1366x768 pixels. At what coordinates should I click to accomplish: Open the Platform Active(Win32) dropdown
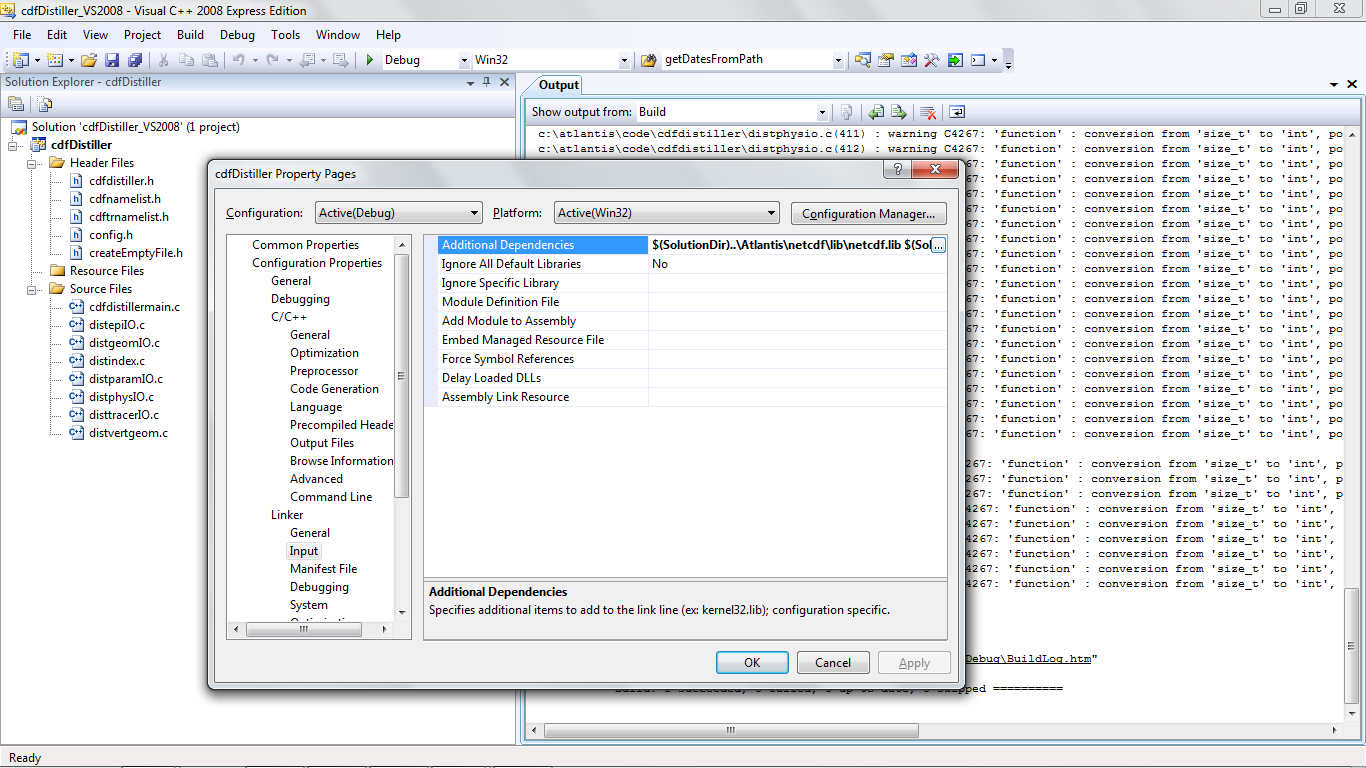coord(667,213)
